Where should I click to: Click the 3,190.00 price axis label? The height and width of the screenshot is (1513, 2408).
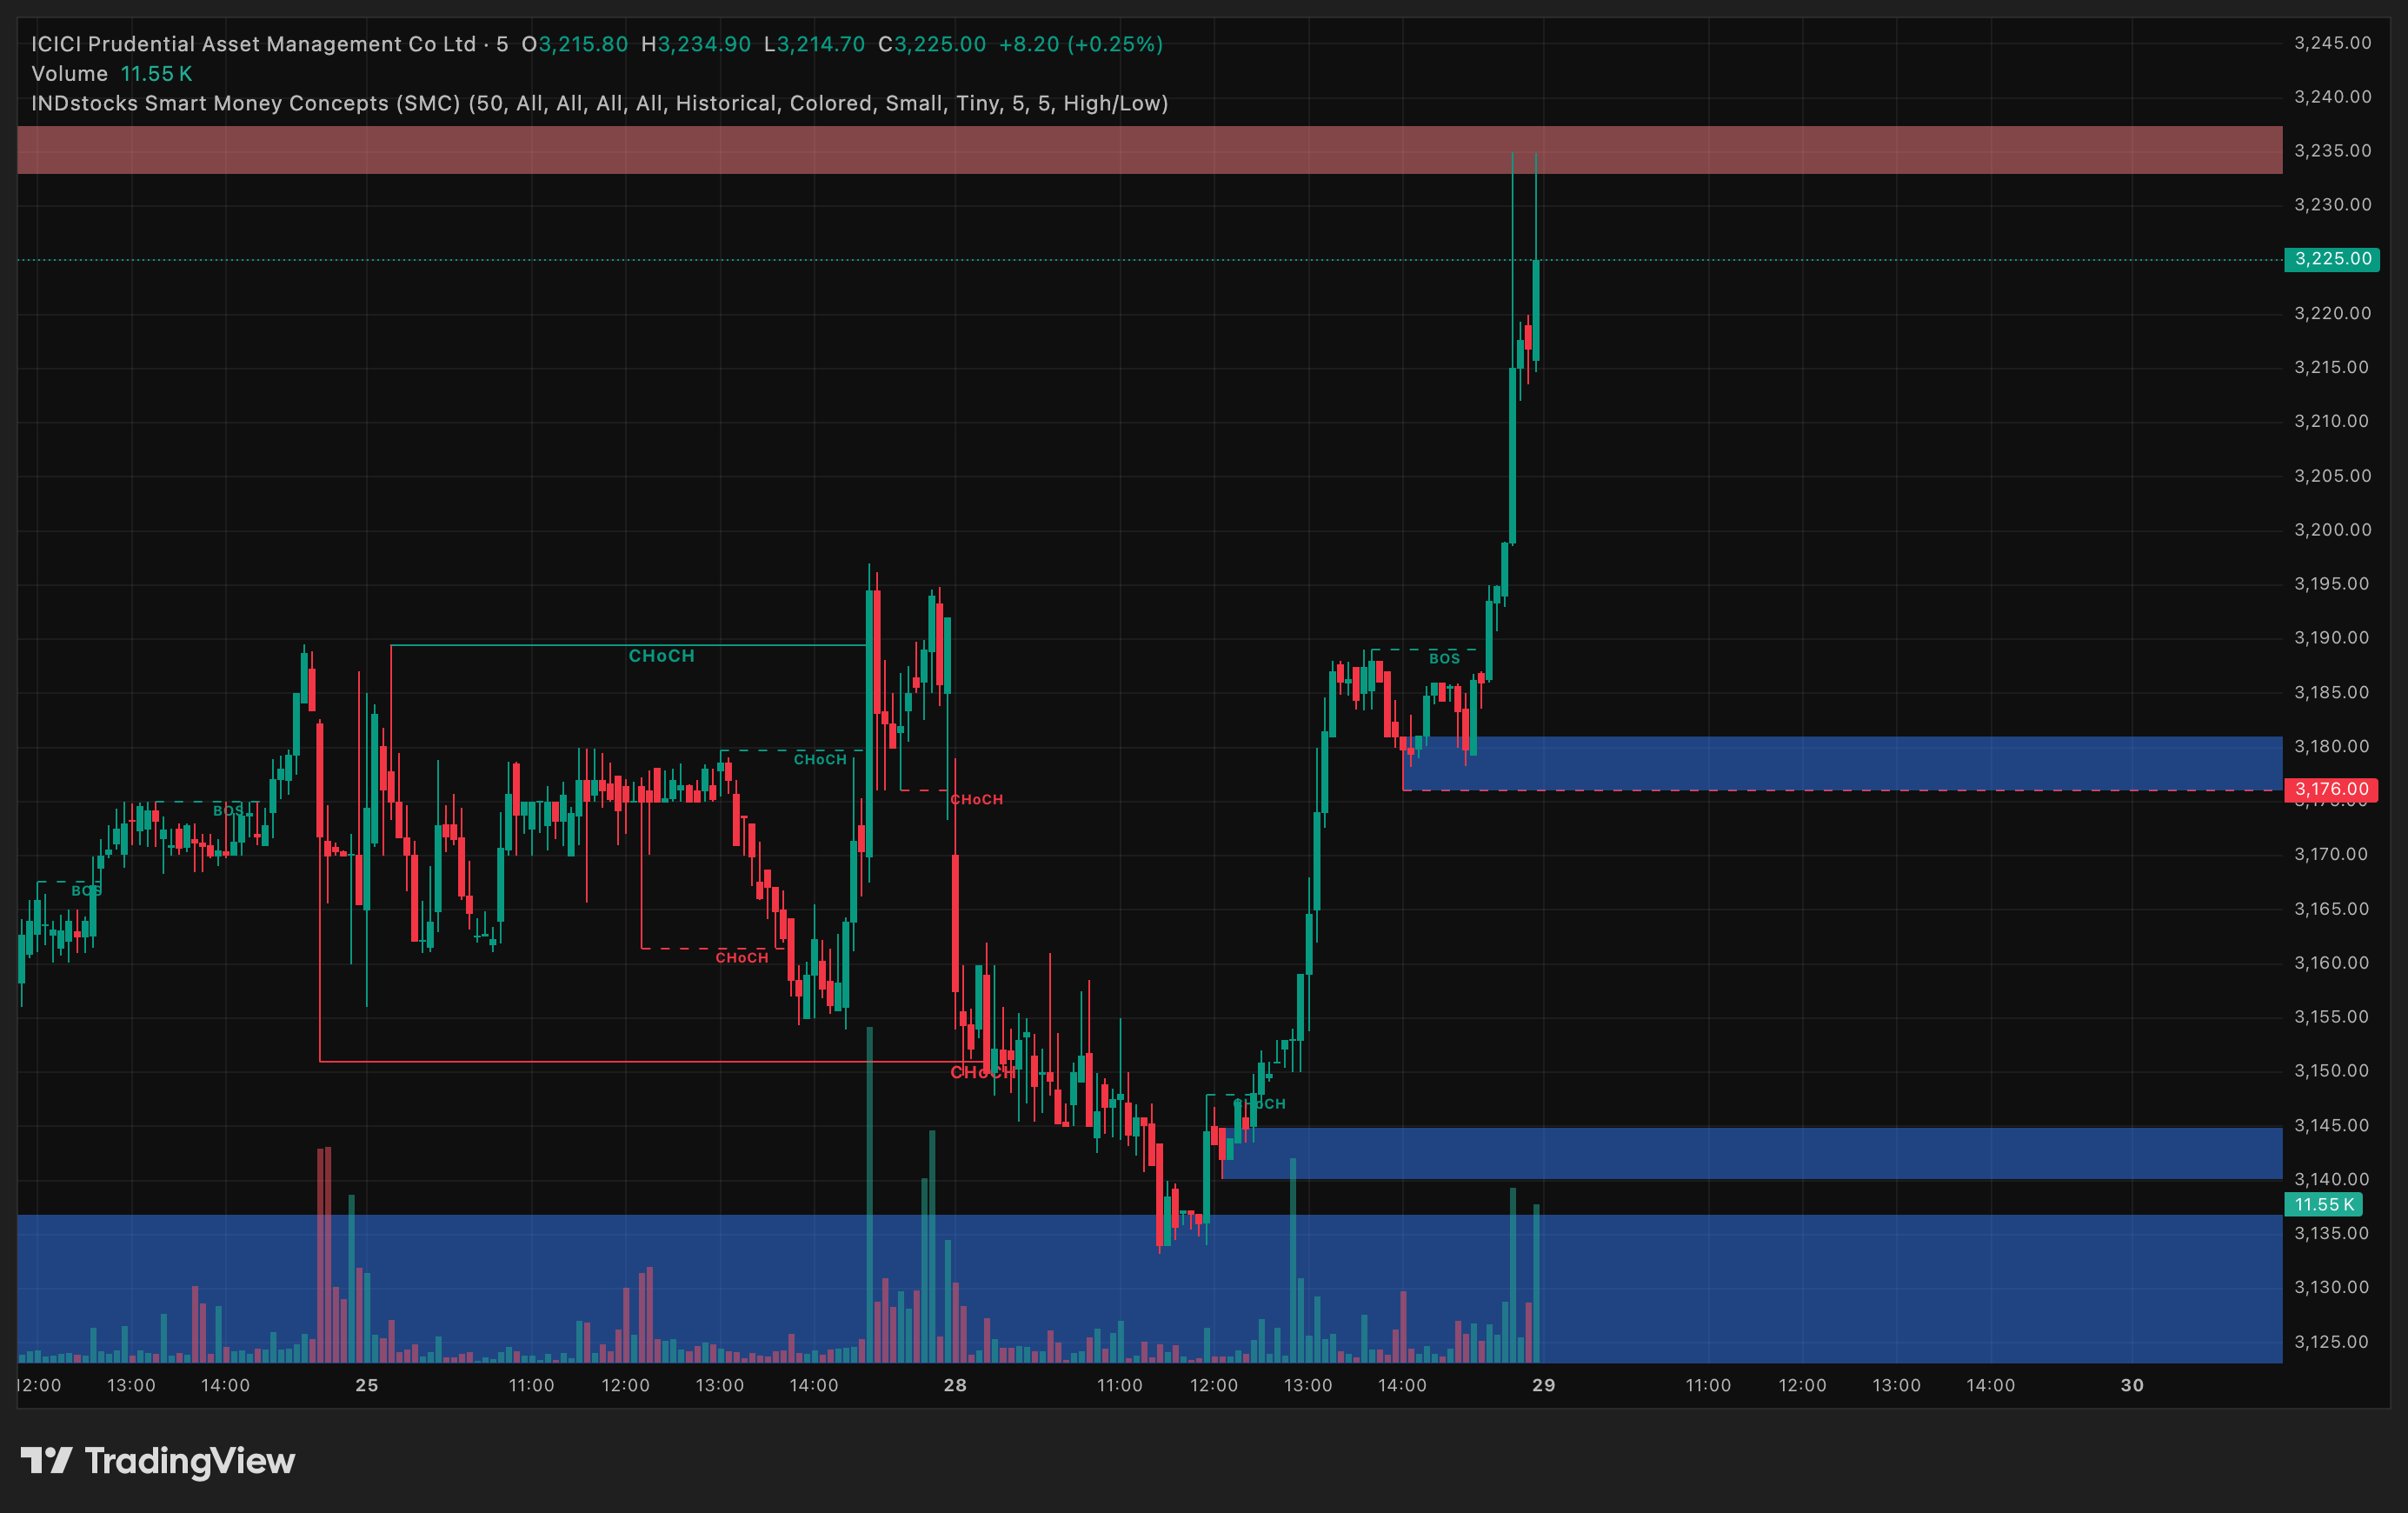coord(2332,638)
